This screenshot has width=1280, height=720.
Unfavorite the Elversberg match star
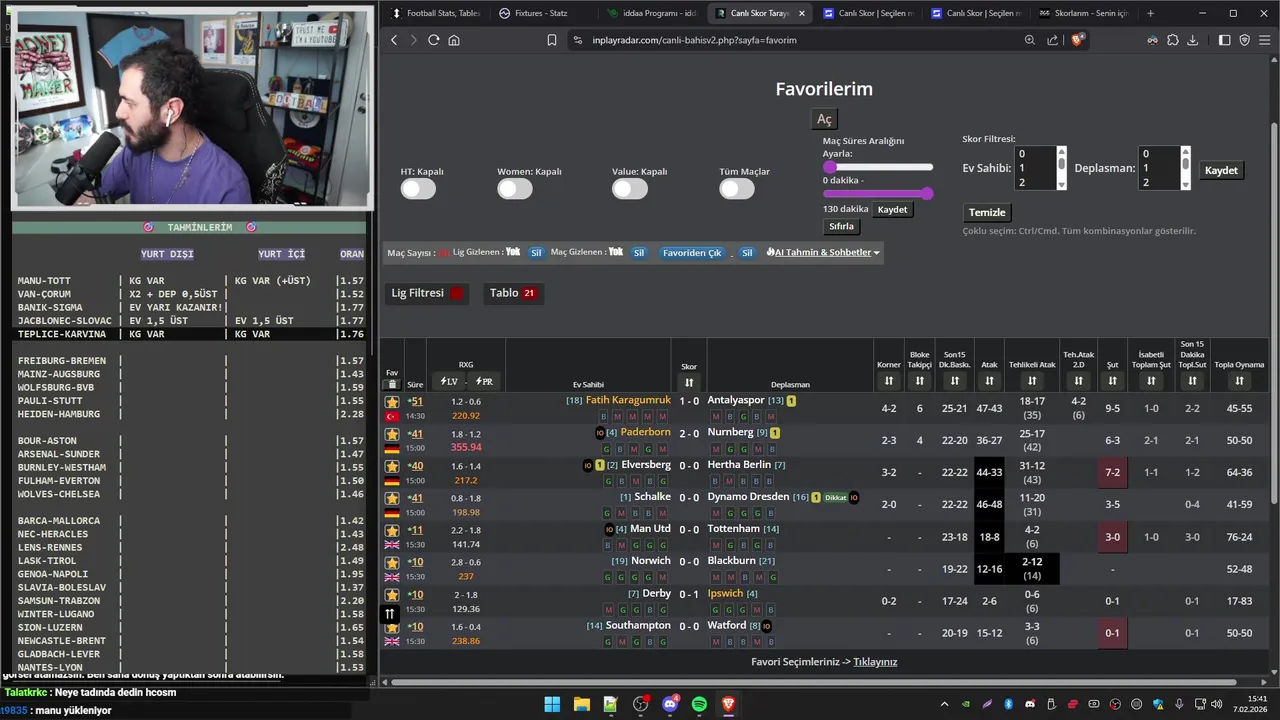coord(392,466)
